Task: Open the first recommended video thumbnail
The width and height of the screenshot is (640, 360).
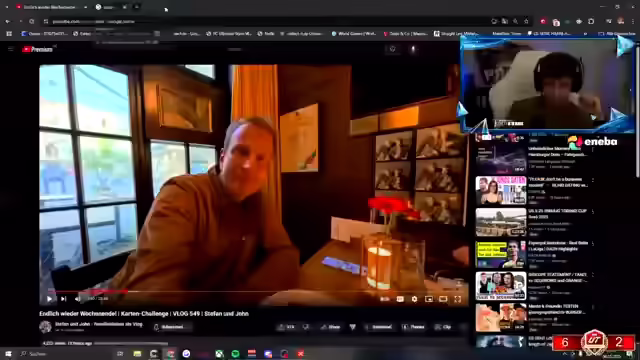Action: tap(501, 159)
